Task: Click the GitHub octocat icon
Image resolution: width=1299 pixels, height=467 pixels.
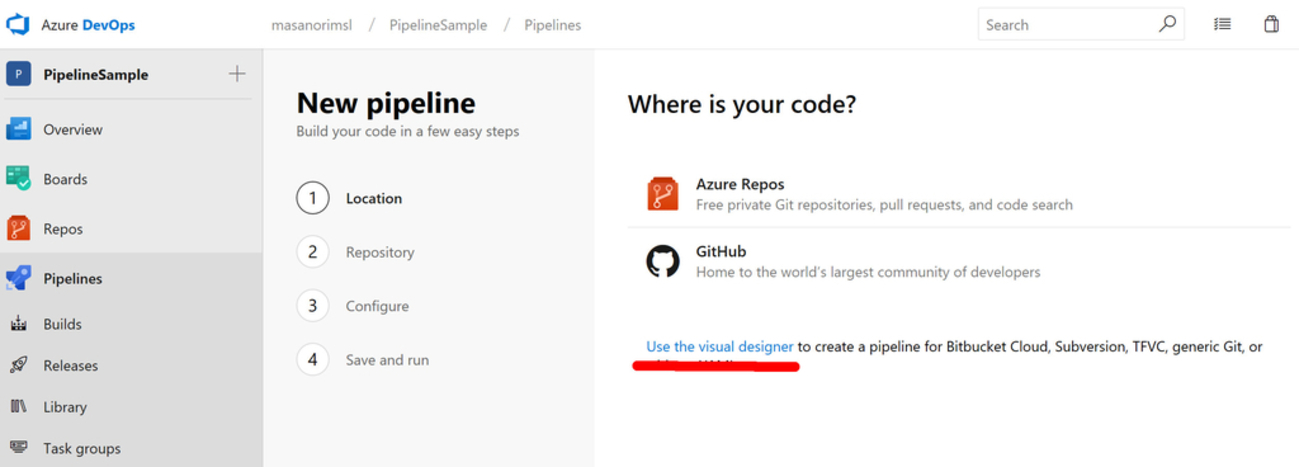Action: tap(663, 261)
